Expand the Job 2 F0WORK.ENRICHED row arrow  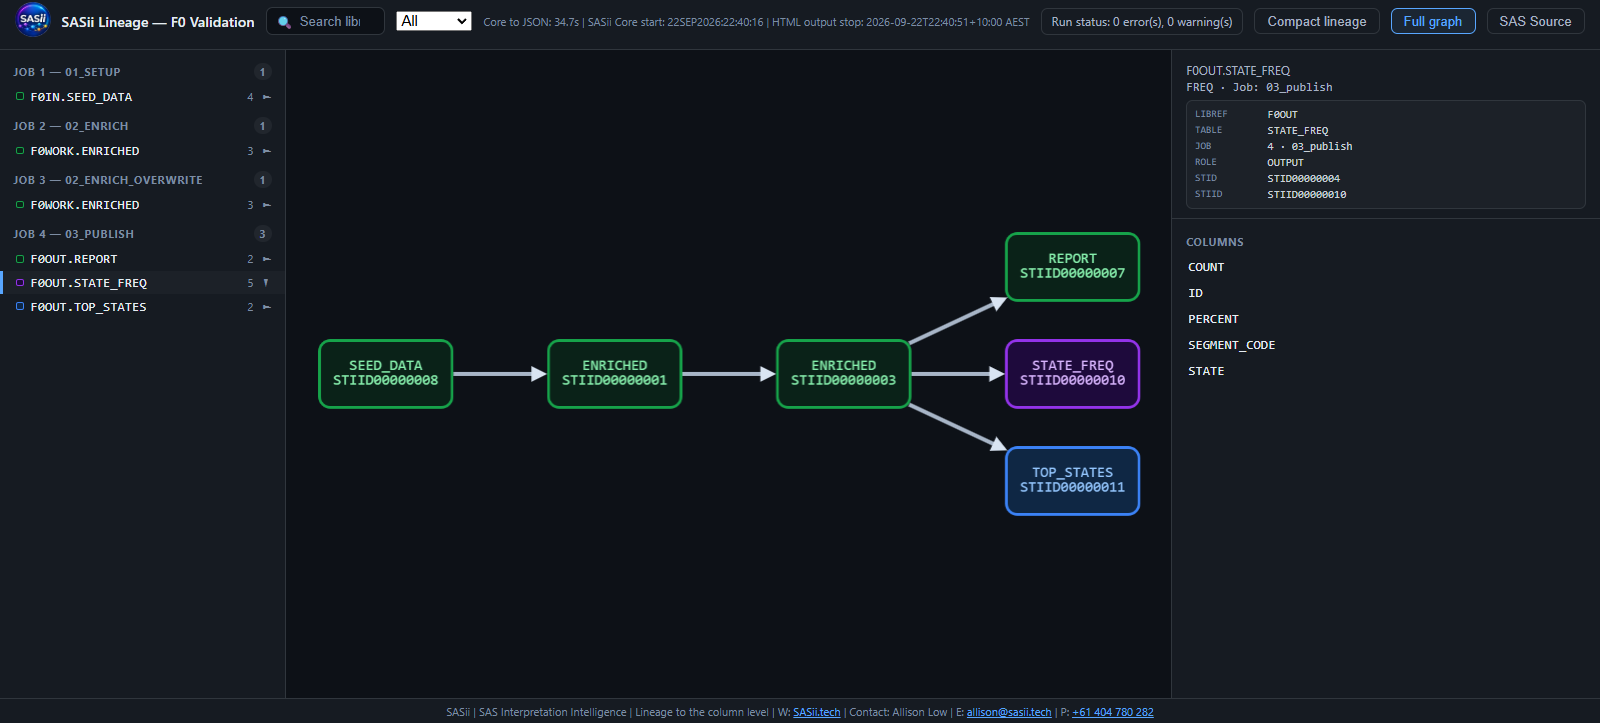coord(266,151)
